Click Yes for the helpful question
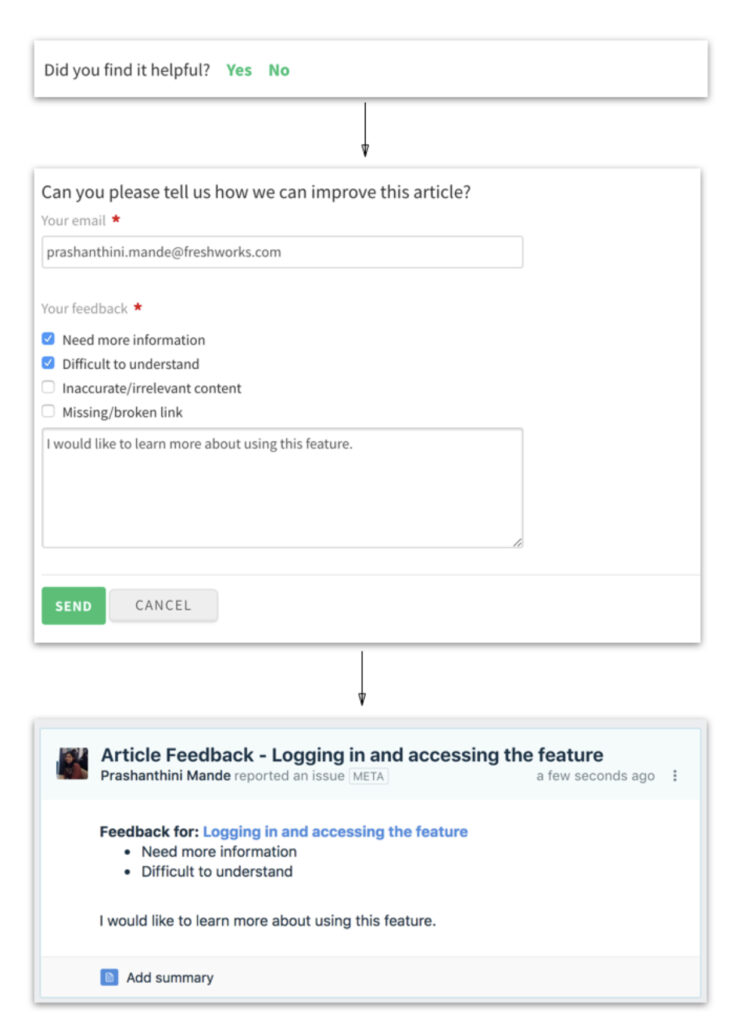Image resolution: width=742 pixels, height=1024 pixels. (238, 70)
